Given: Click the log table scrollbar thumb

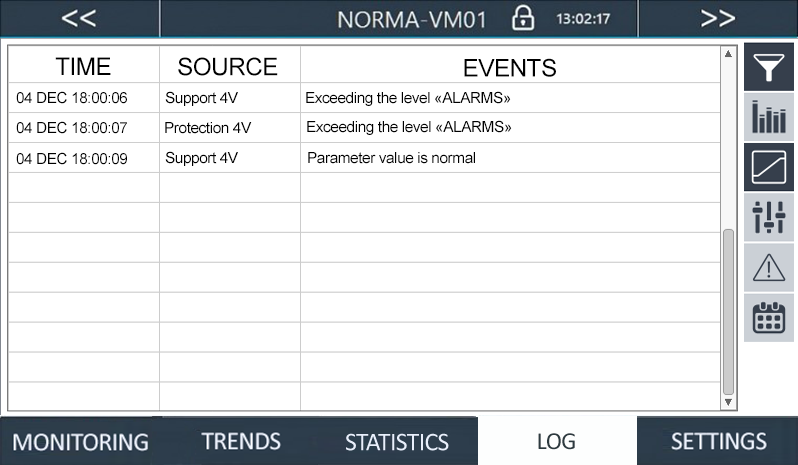Looking at the screenshot, I should coord(728,312).
